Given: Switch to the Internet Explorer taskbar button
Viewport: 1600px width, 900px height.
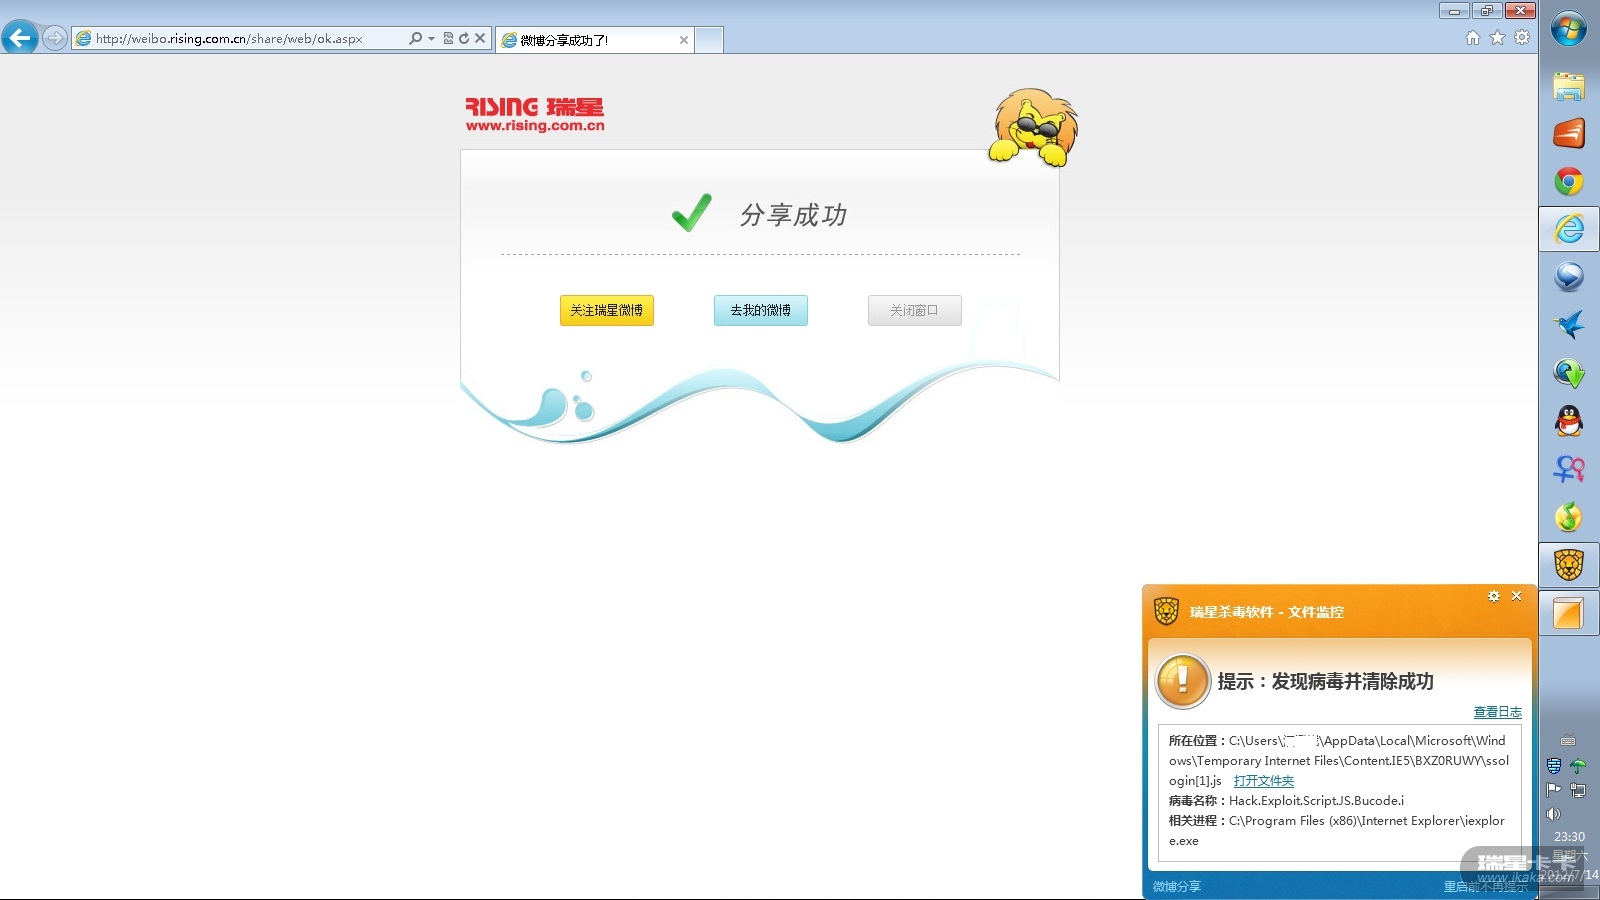Looking at the screenshot, I should 1569,229.
